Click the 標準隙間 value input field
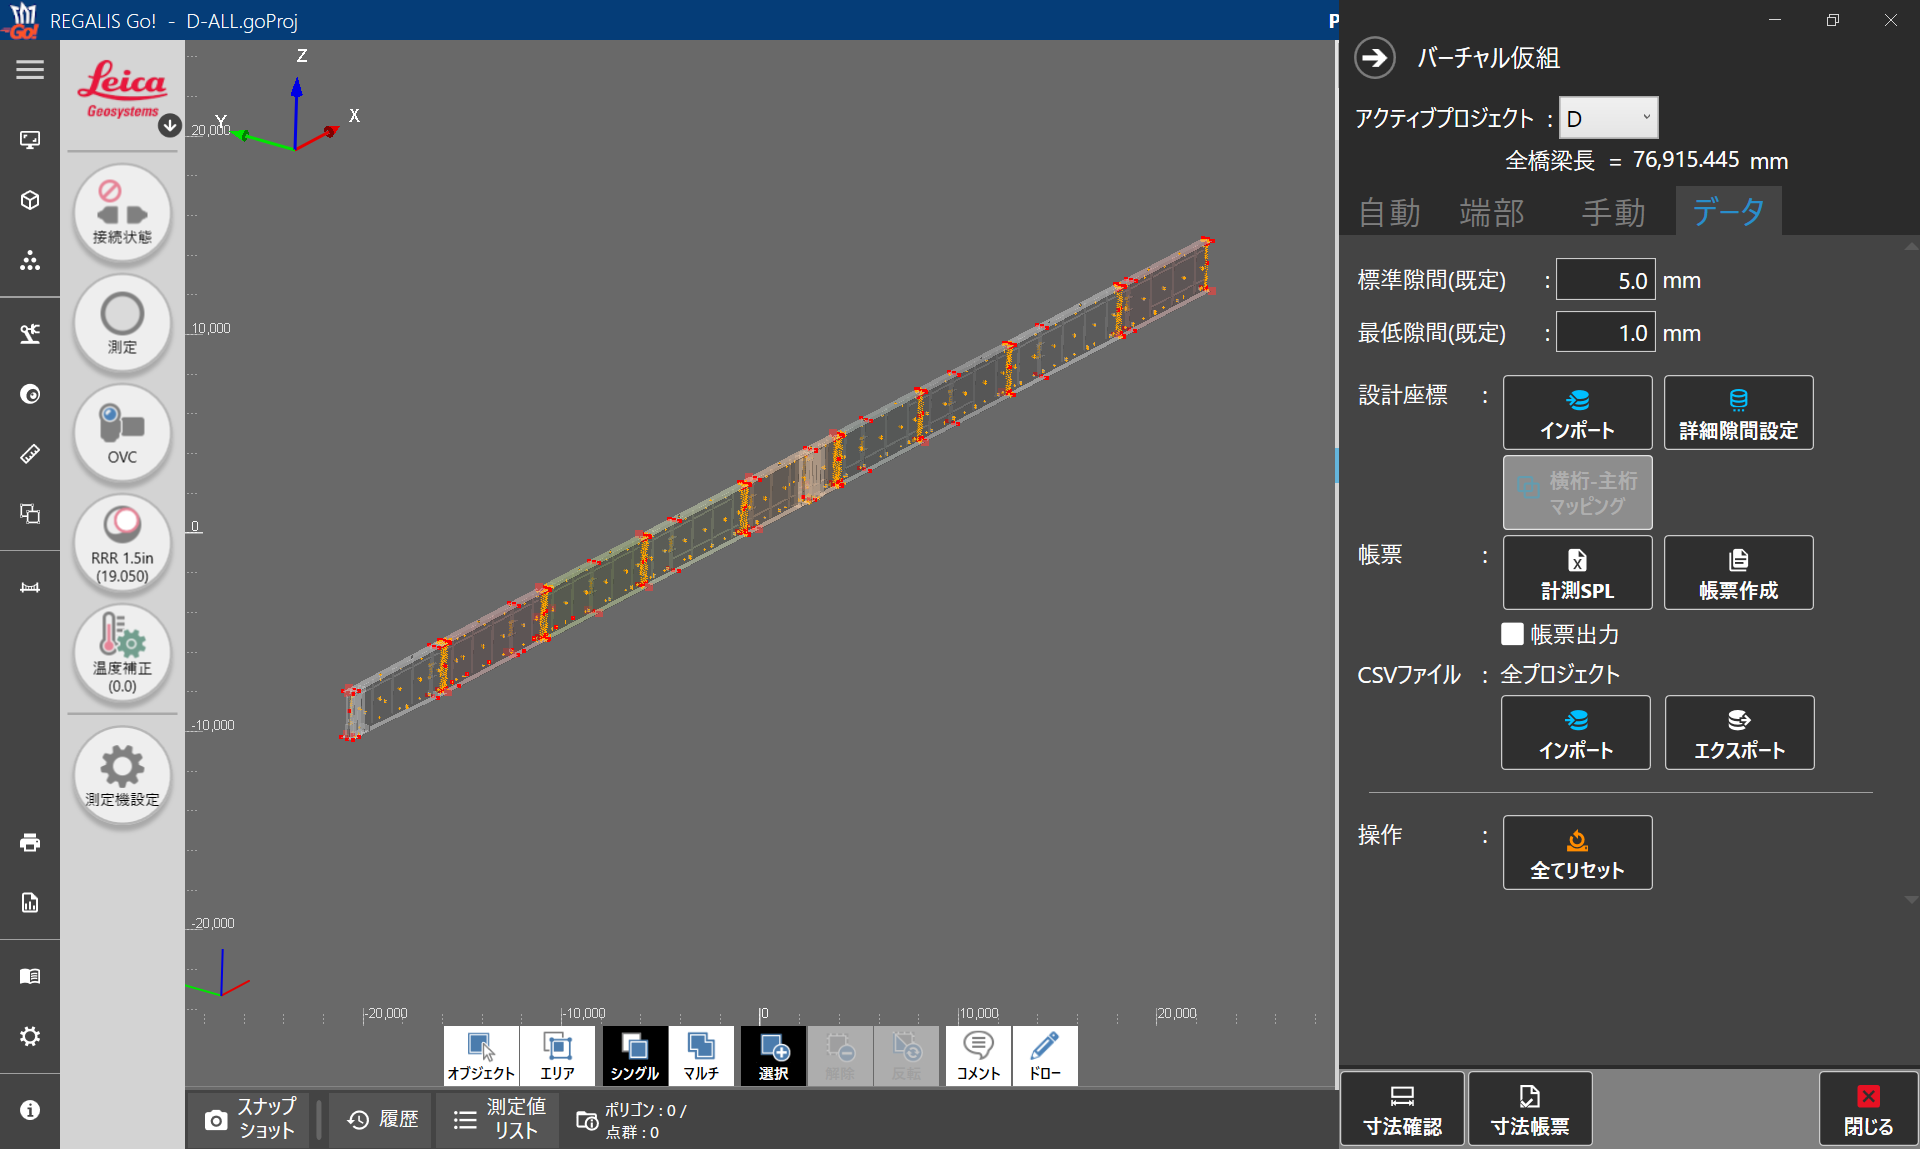This screenshot has width=1920, height=1149. tap(1605, 280)
